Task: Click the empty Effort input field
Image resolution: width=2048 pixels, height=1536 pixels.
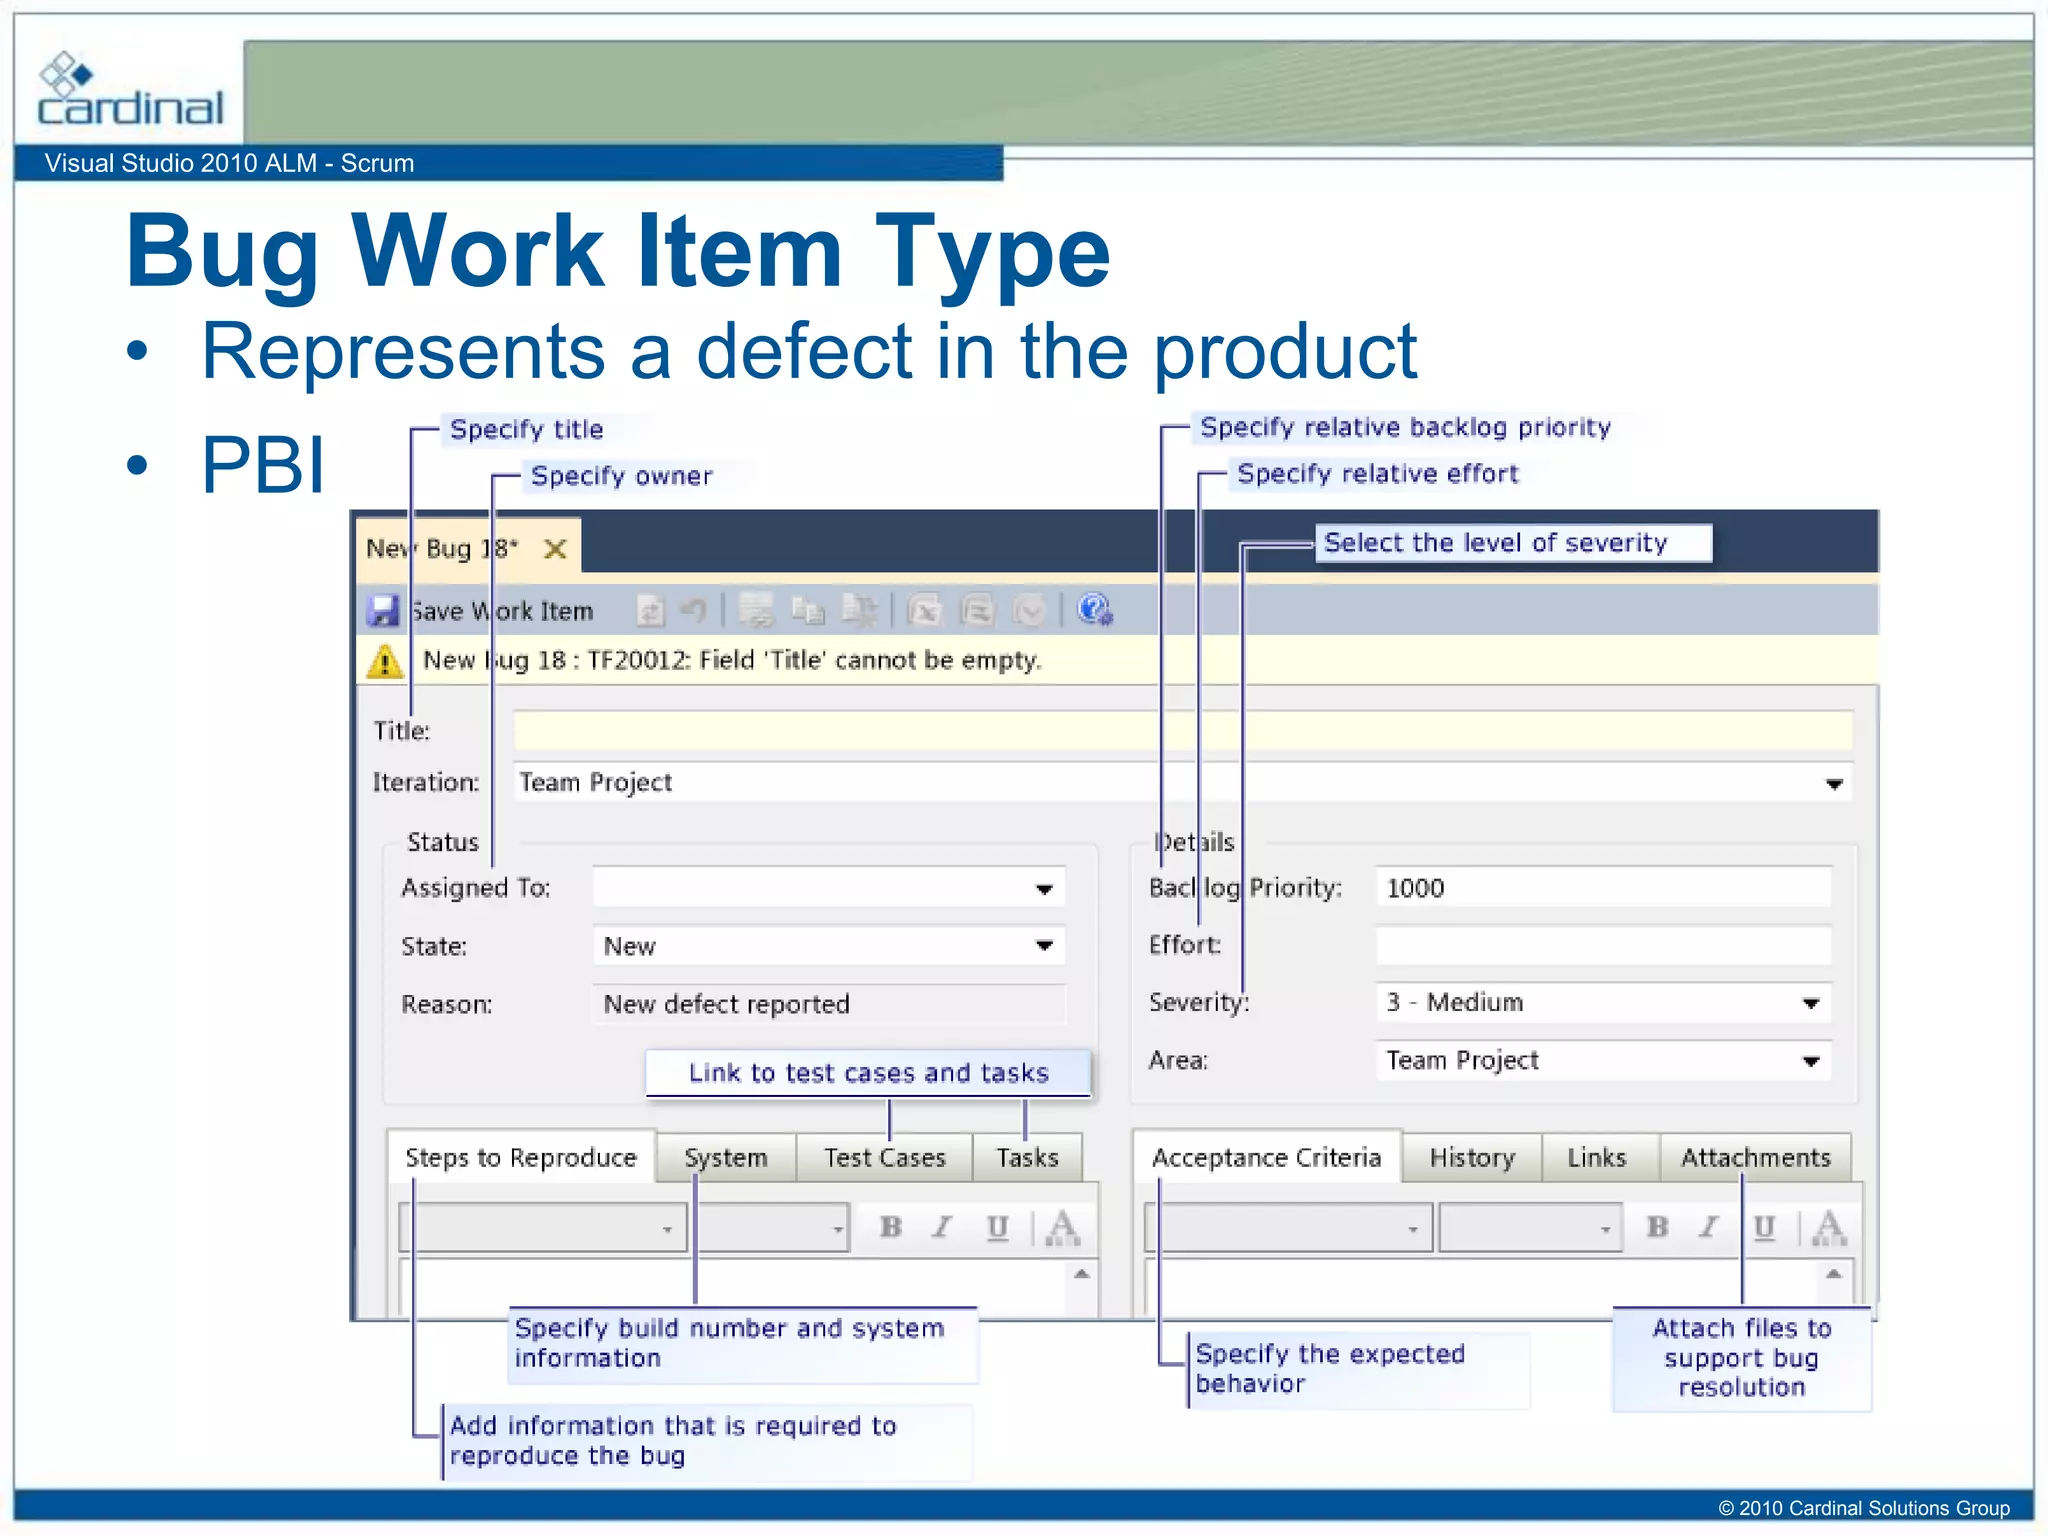Action: (x=1604, y=946)
